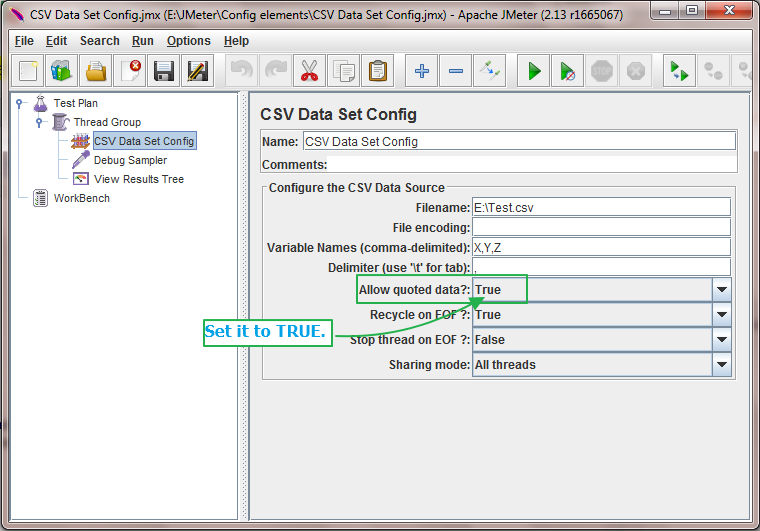Click the Name input field
This screenshot has height=531, width=760.
point(519,141)
